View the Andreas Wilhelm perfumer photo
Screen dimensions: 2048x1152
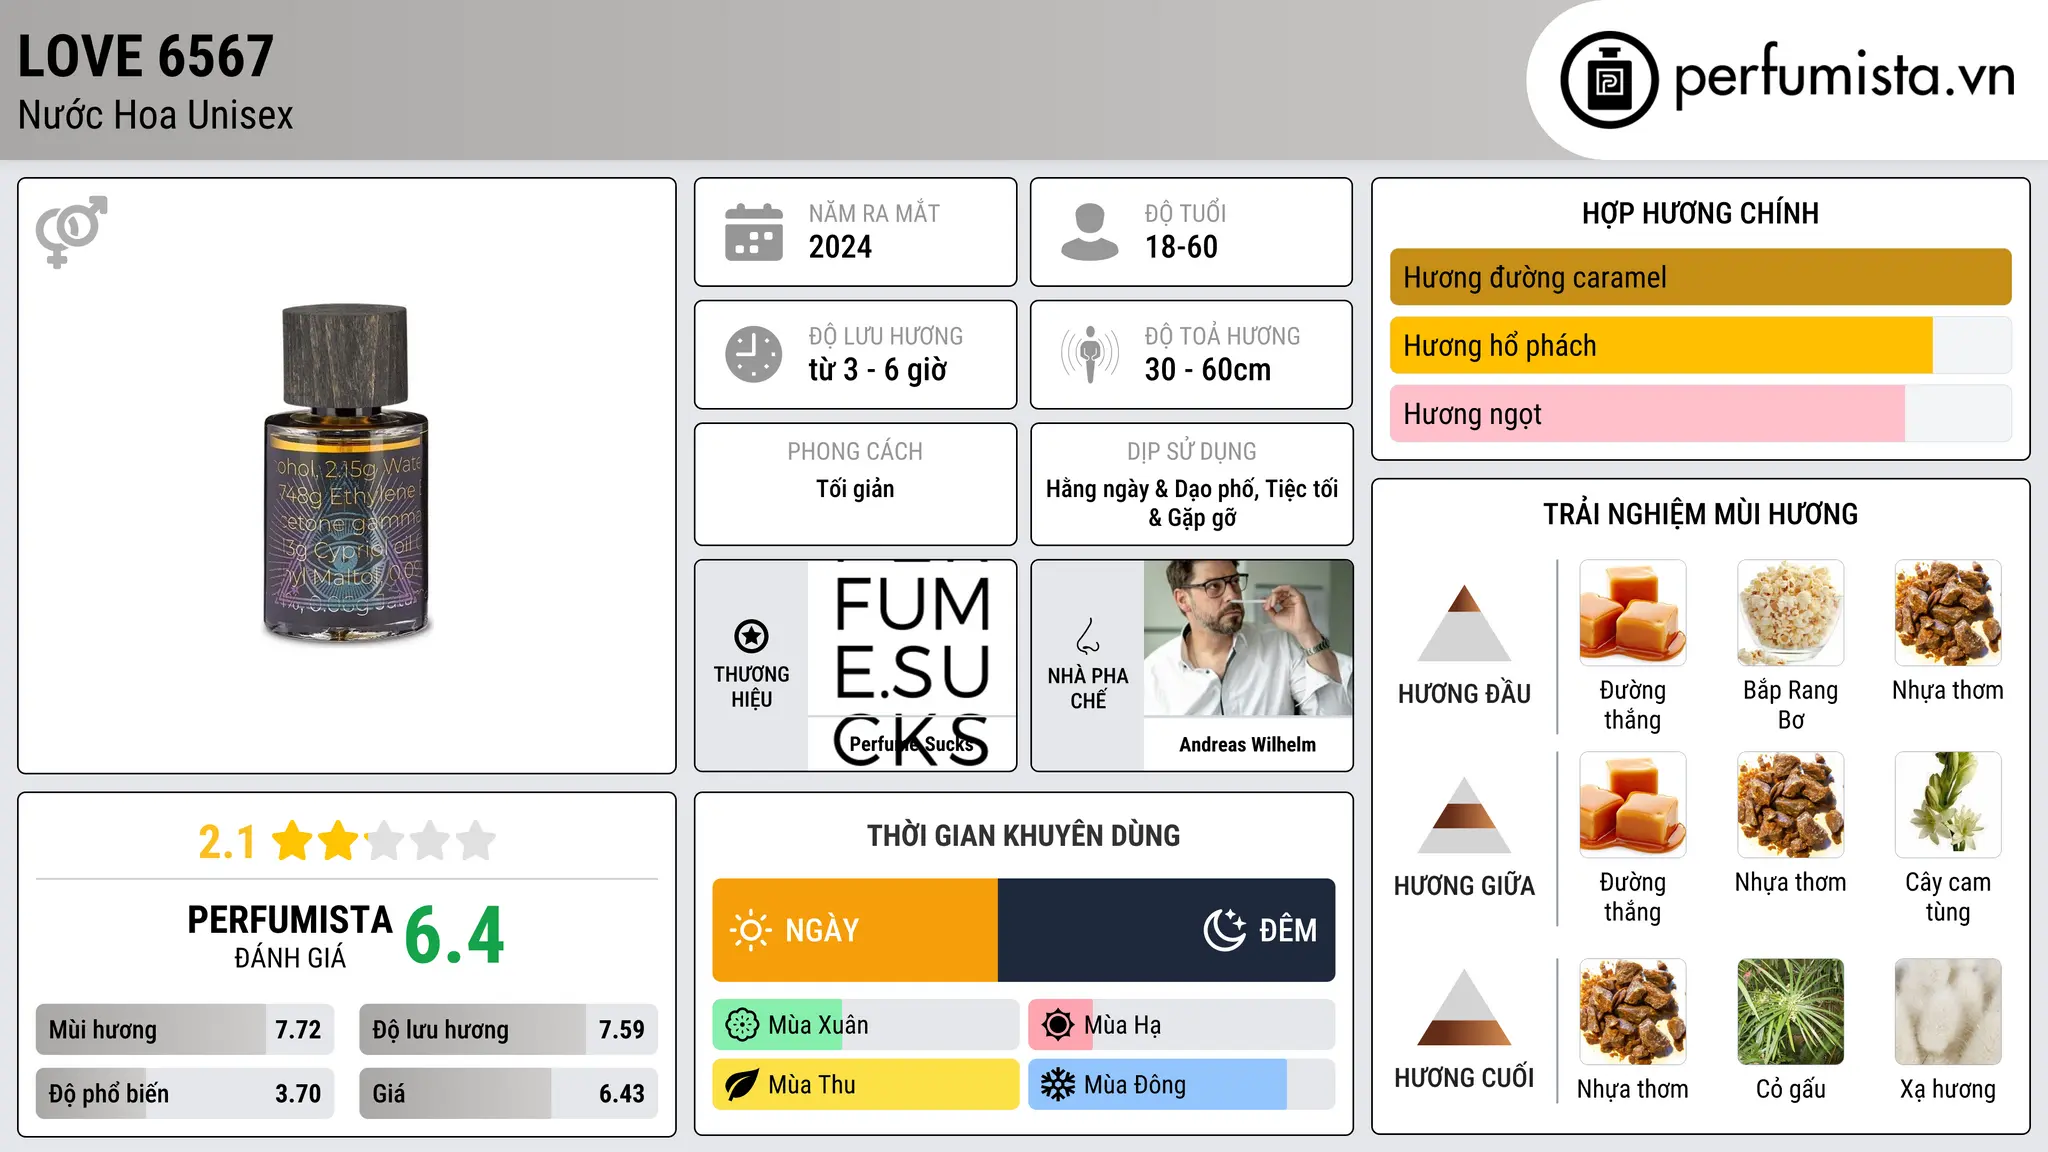click(x=1248, y=638)
